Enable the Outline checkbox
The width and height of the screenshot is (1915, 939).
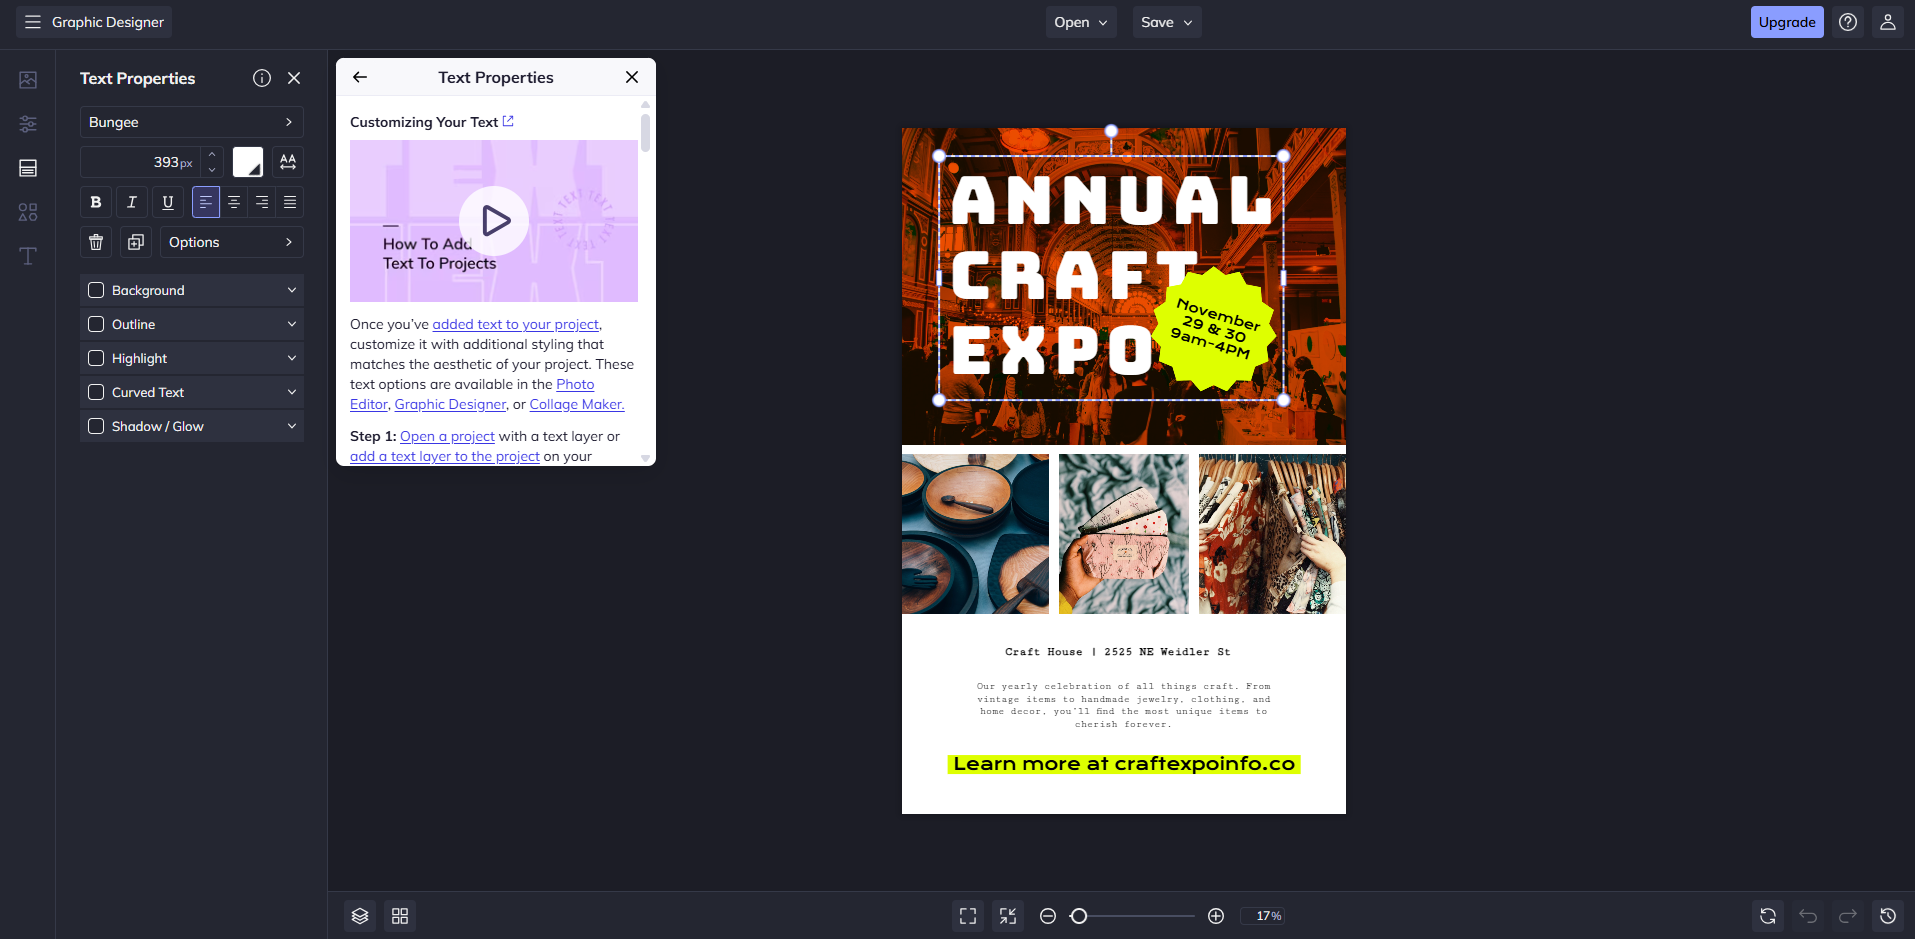(x=96, y=324)
